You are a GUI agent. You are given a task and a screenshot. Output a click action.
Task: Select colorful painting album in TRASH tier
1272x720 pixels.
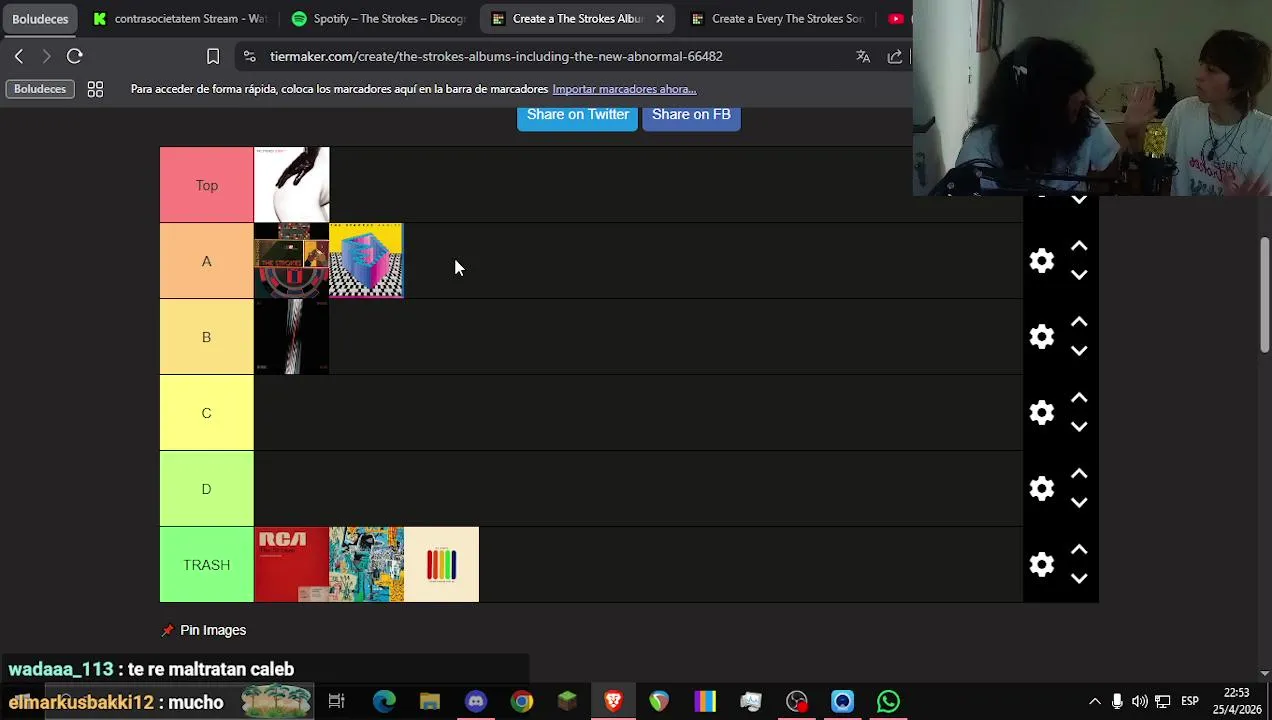pyautogui.click(x=366, y=565)
